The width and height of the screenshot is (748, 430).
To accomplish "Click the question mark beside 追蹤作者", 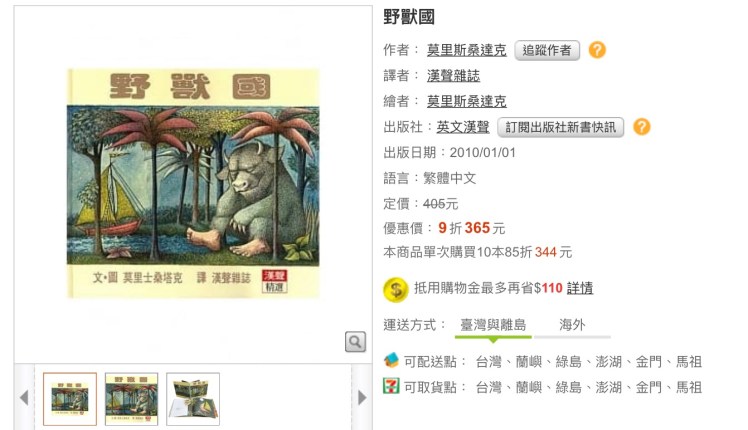I will (597, 50).
